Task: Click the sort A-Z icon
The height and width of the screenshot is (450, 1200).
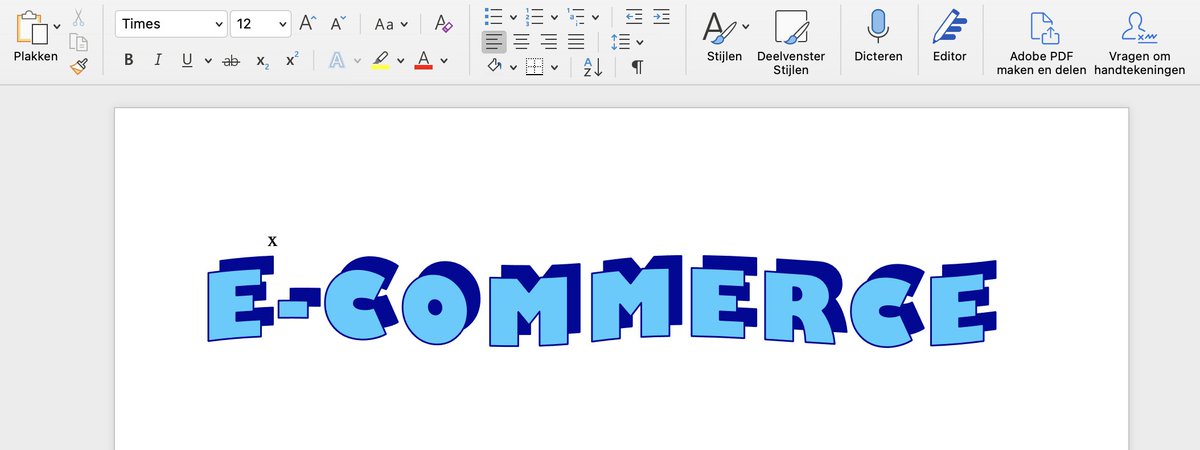Action: 593,67
